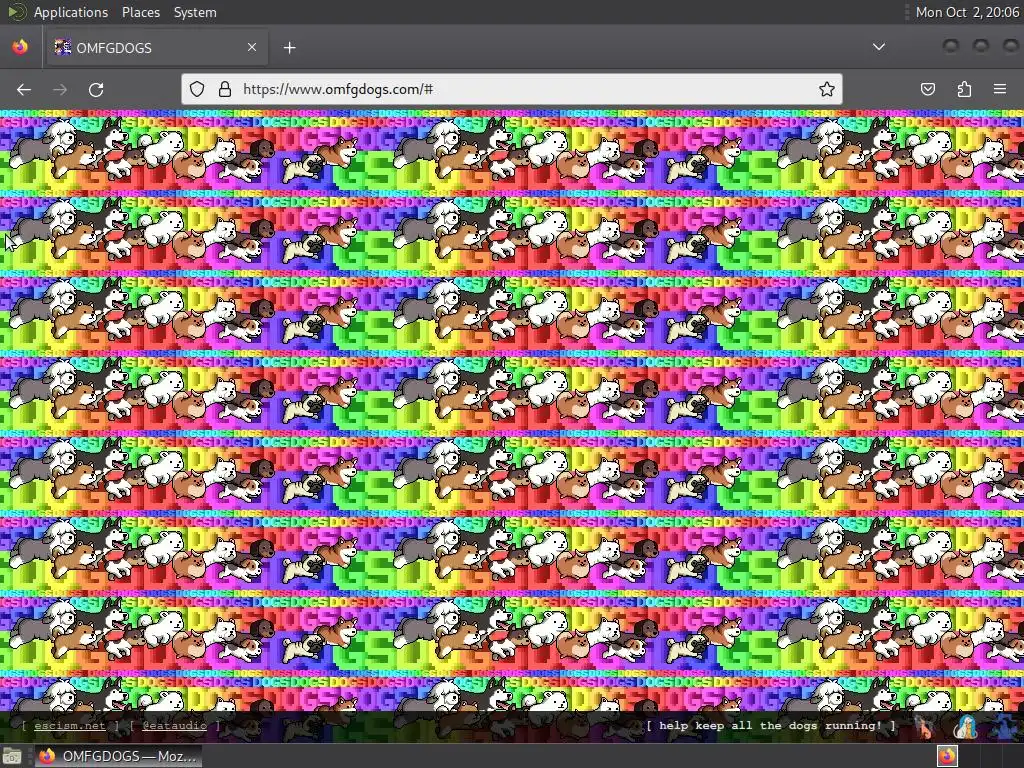Expand the list all tabs chevron
The height and width of the screenshot is (768, 1024).
click(x=879, y=47)
